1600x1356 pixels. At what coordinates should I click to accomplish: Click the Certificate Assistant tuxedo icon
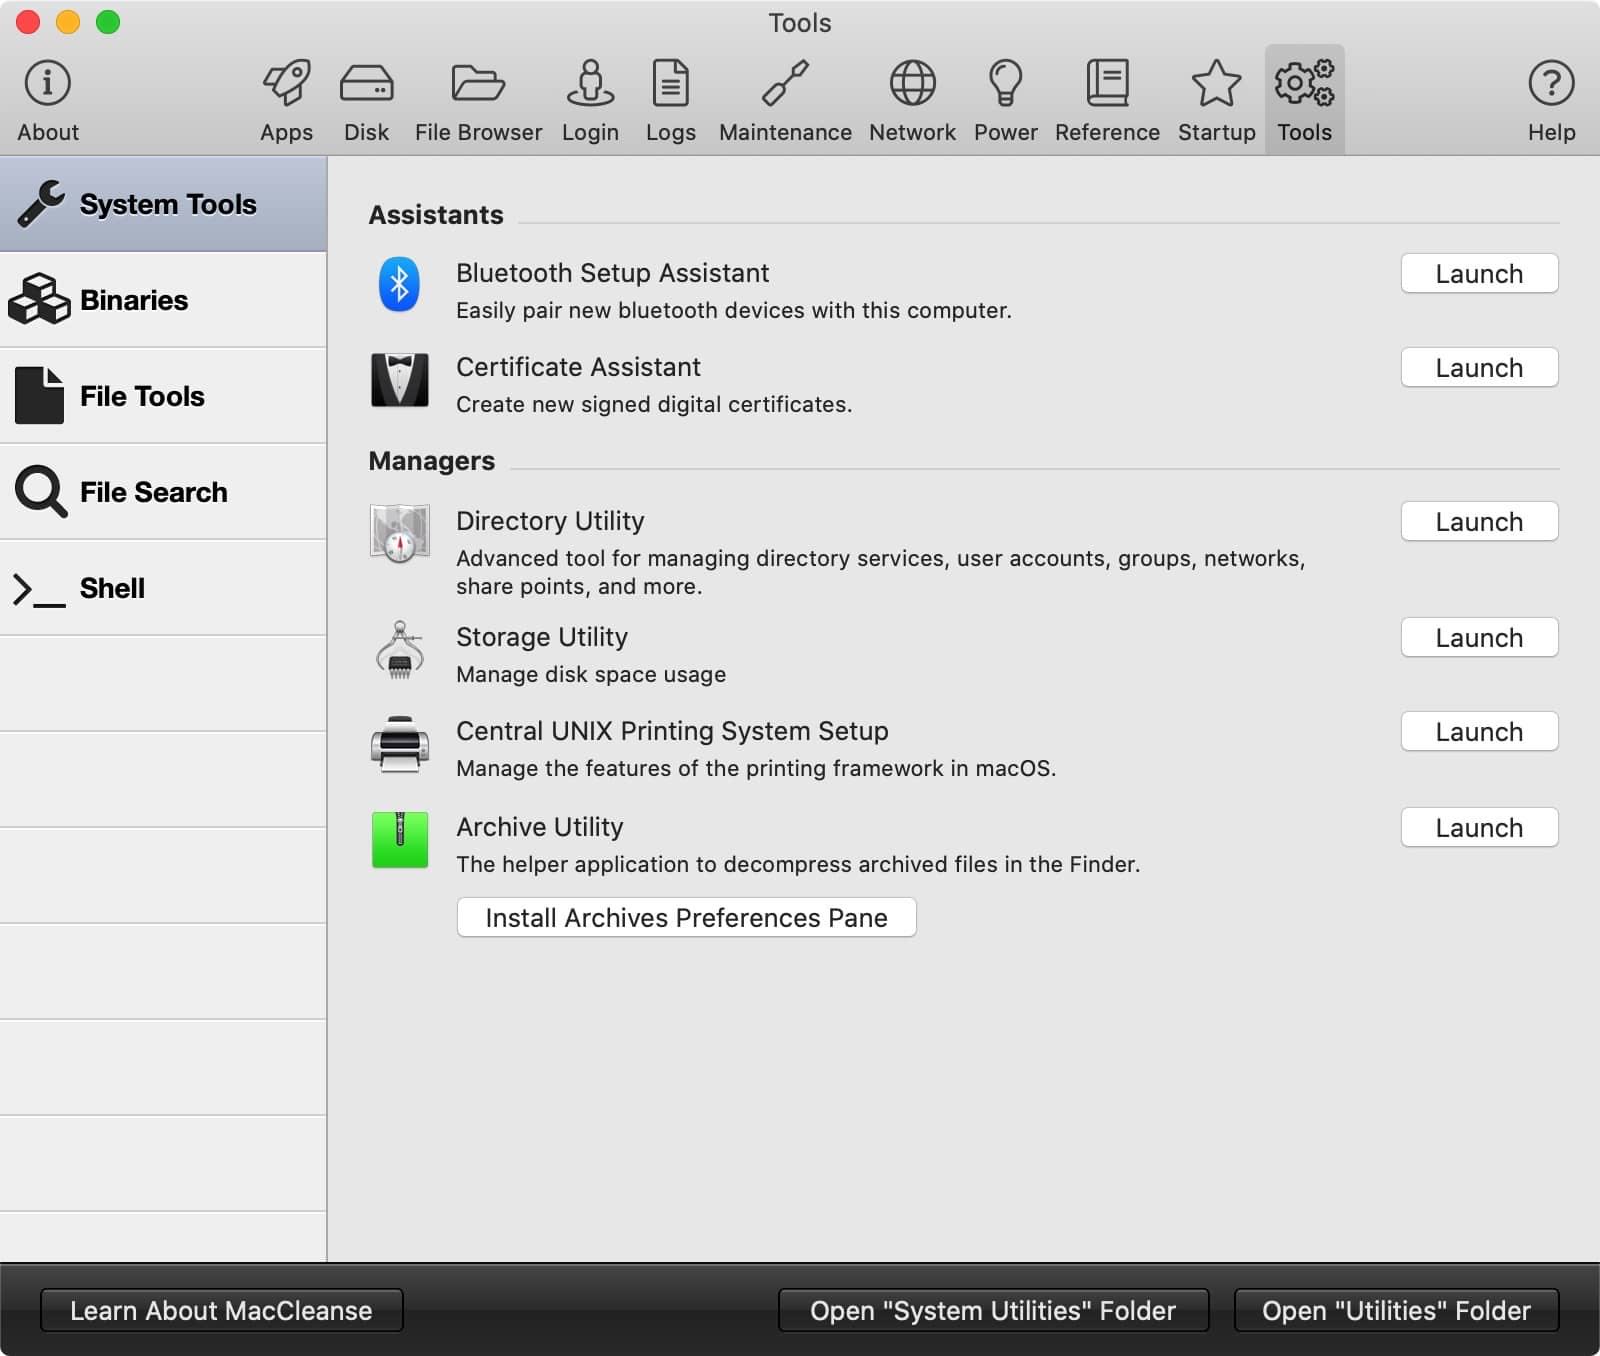pos(400,380)
